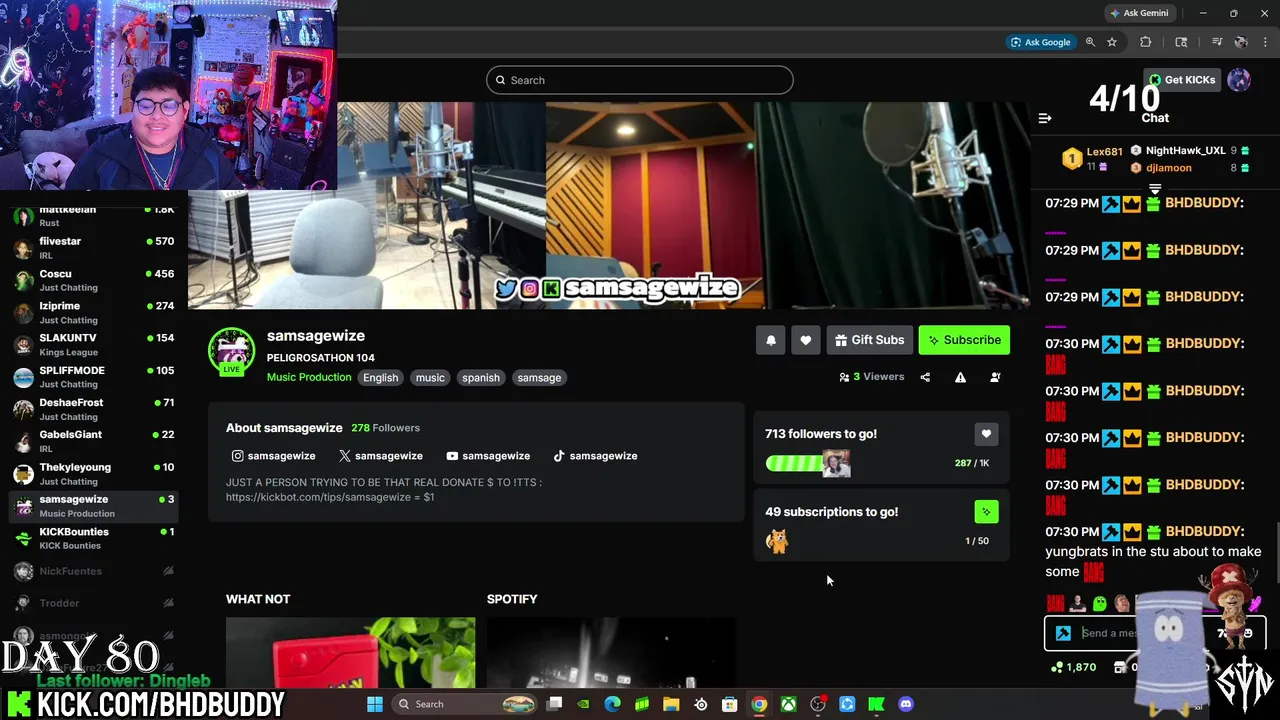Screen dimensions: 1280x720
Task: Open Chrome three-dot menu
Action: [x=1266, y=42]
